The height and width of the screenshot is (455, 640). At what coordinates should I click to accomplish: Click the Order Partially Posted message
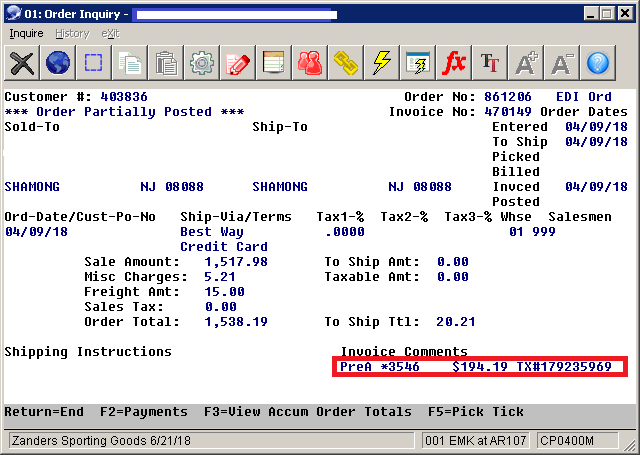124,112
